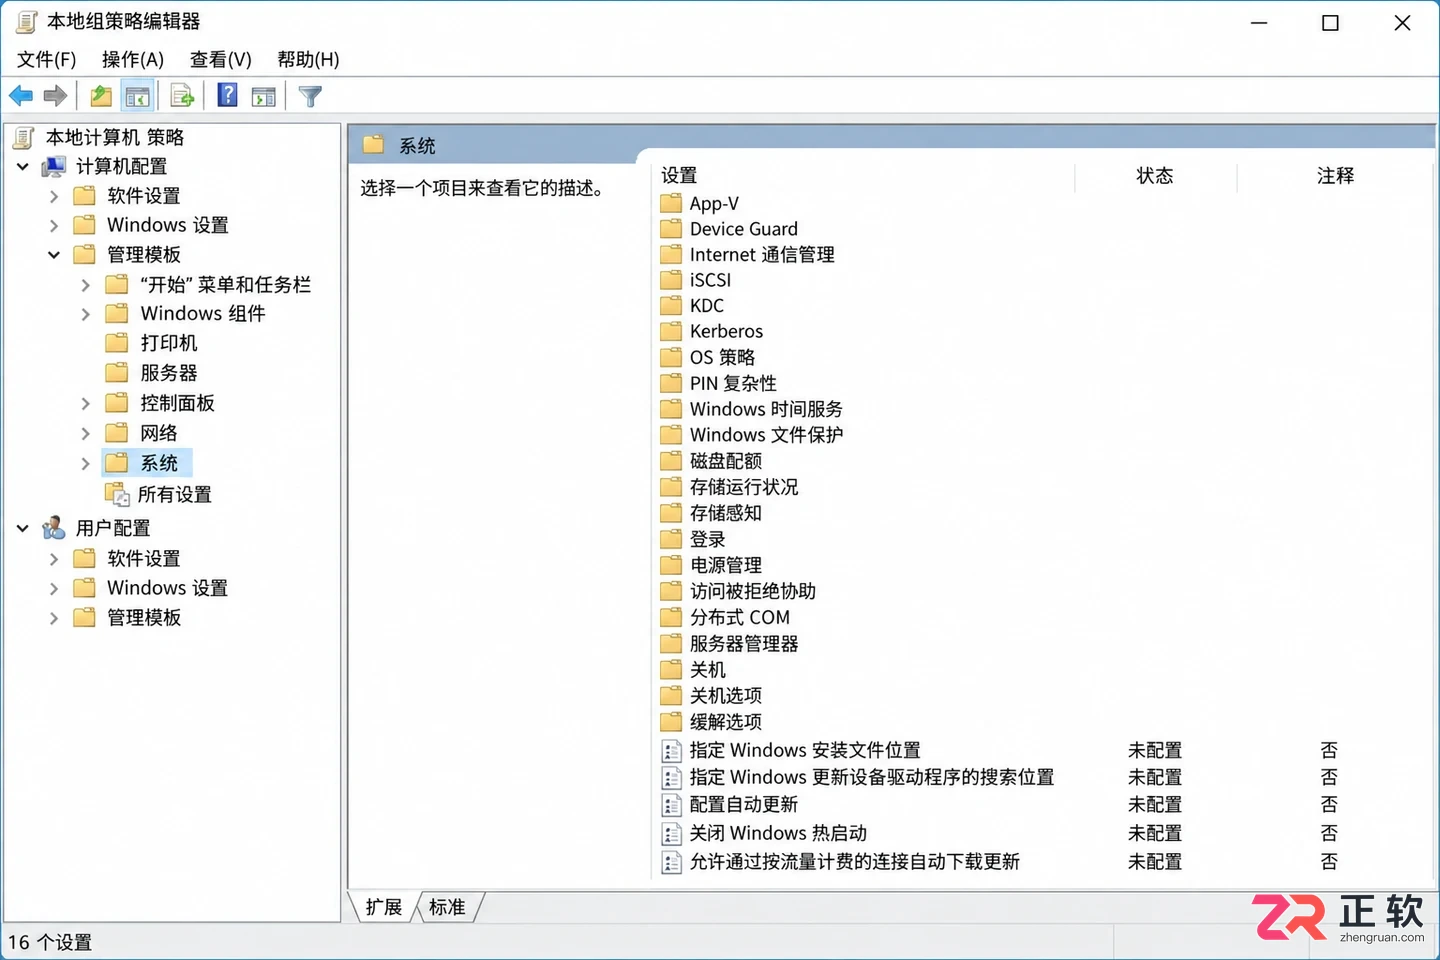Switch to the 标准 tab
Viewport: 1440px width, 960px height.
coord(448,907)
